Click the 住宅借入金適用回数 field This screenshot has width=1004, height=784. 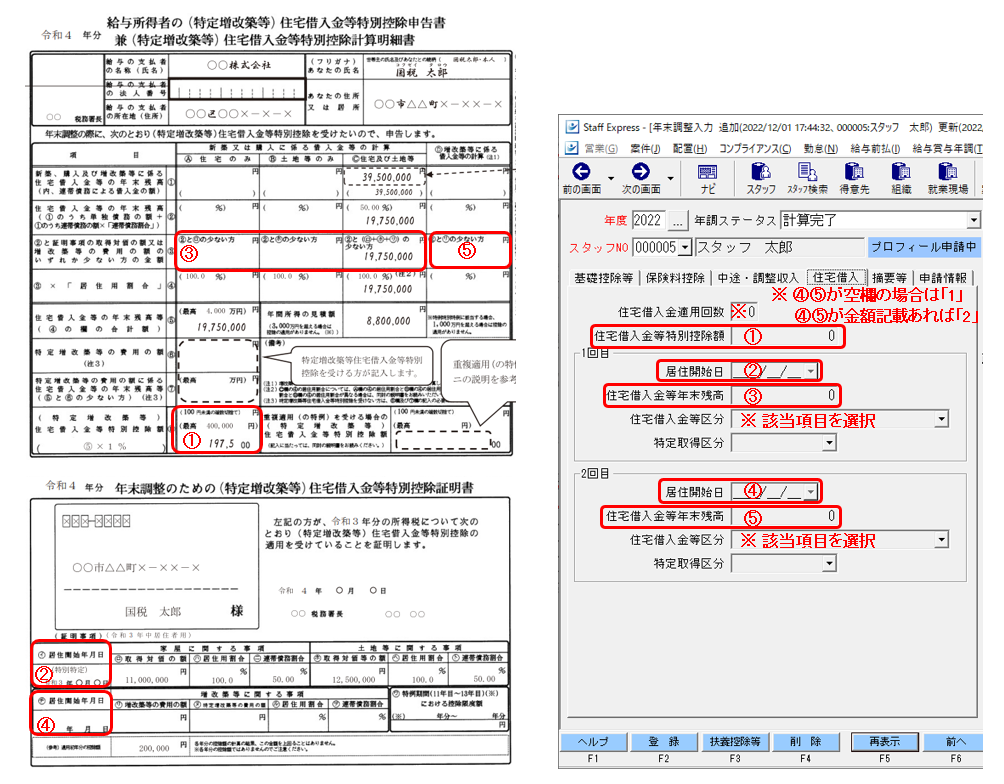[745, 312]
